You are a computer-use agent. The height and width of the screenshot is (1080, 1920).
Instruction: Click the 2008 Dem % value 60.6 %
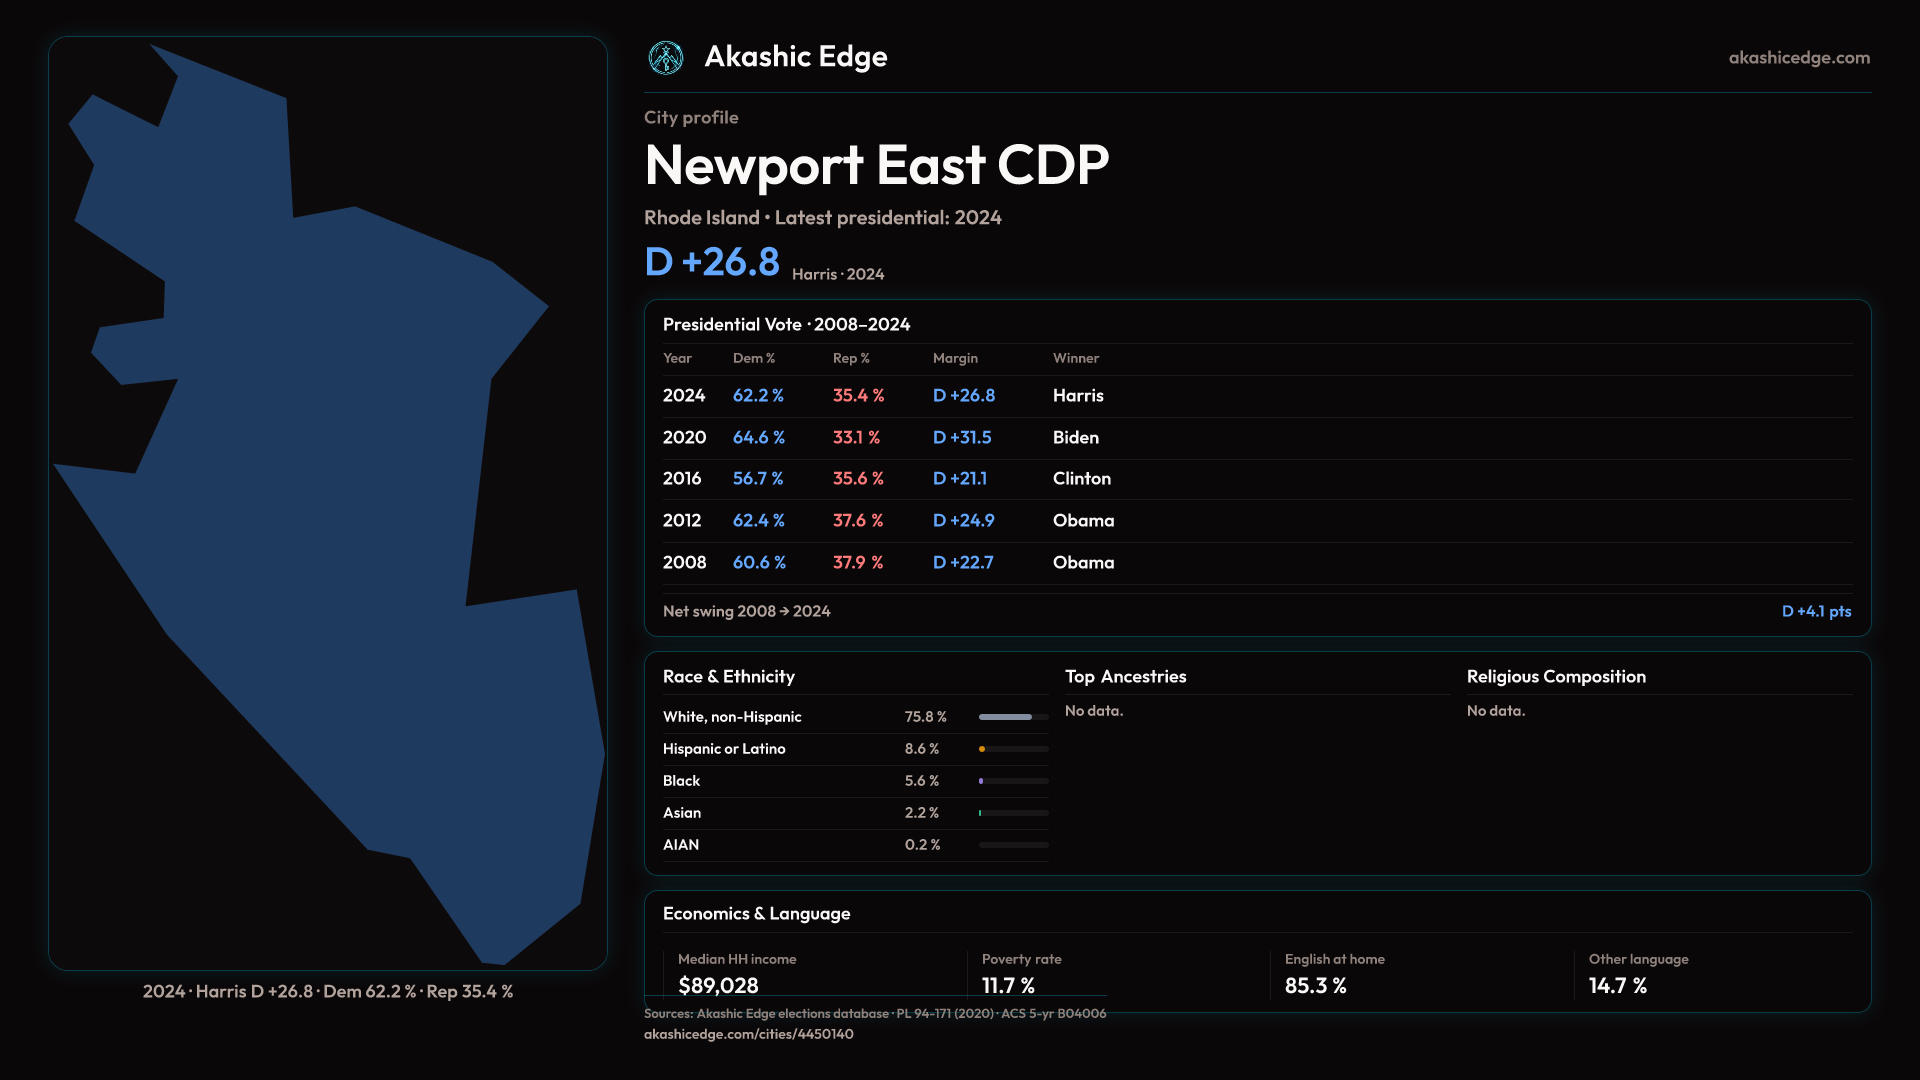pos(759,563)
